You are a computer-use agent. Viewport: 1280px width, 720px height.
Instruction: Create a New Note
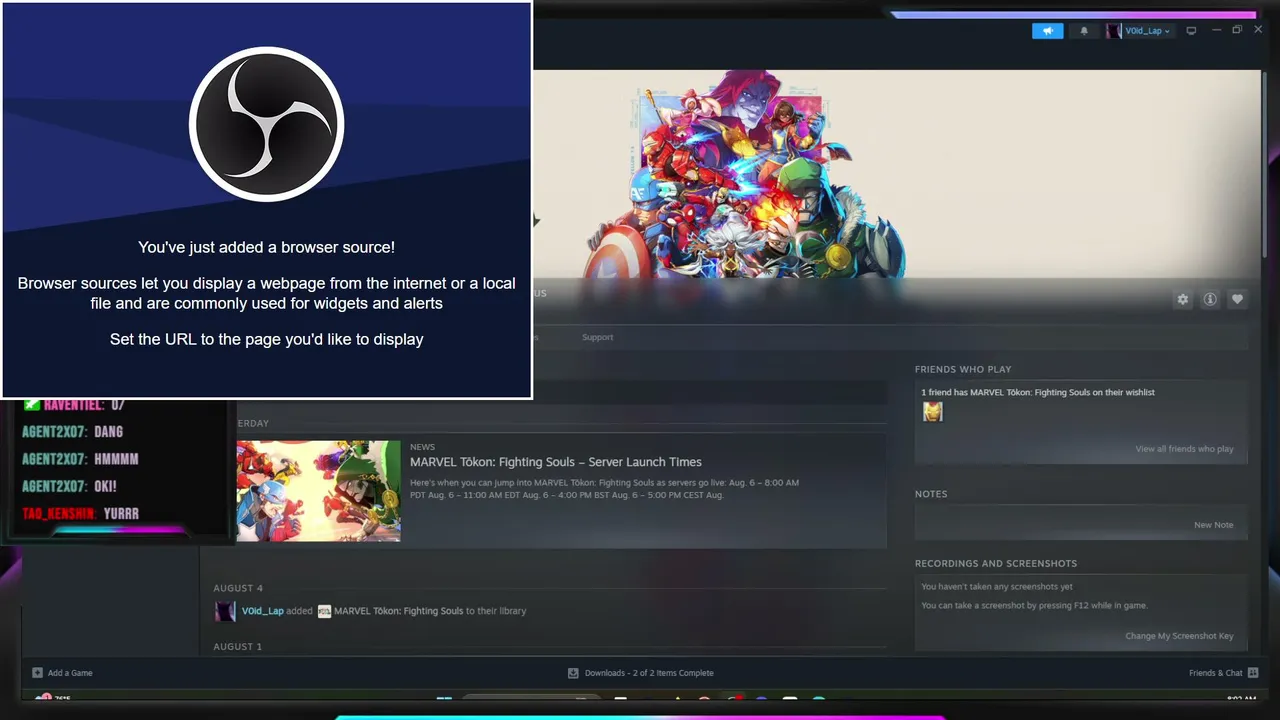pos(1213,525)
